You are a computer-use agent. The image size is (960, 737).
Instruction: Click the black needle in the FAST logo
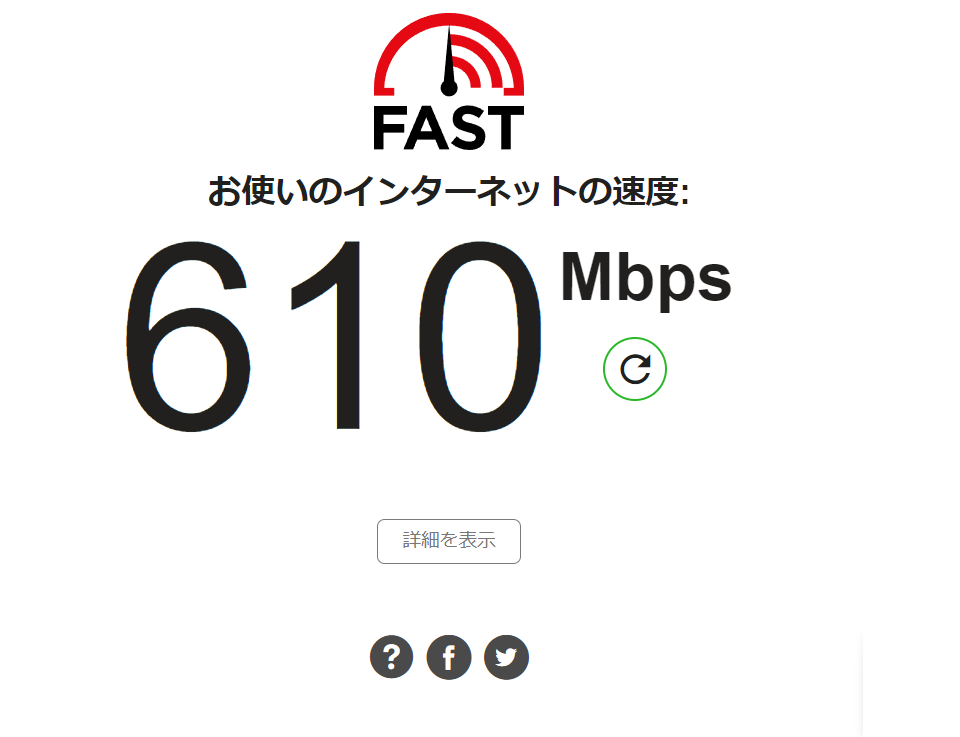click(x=449, y=61)
